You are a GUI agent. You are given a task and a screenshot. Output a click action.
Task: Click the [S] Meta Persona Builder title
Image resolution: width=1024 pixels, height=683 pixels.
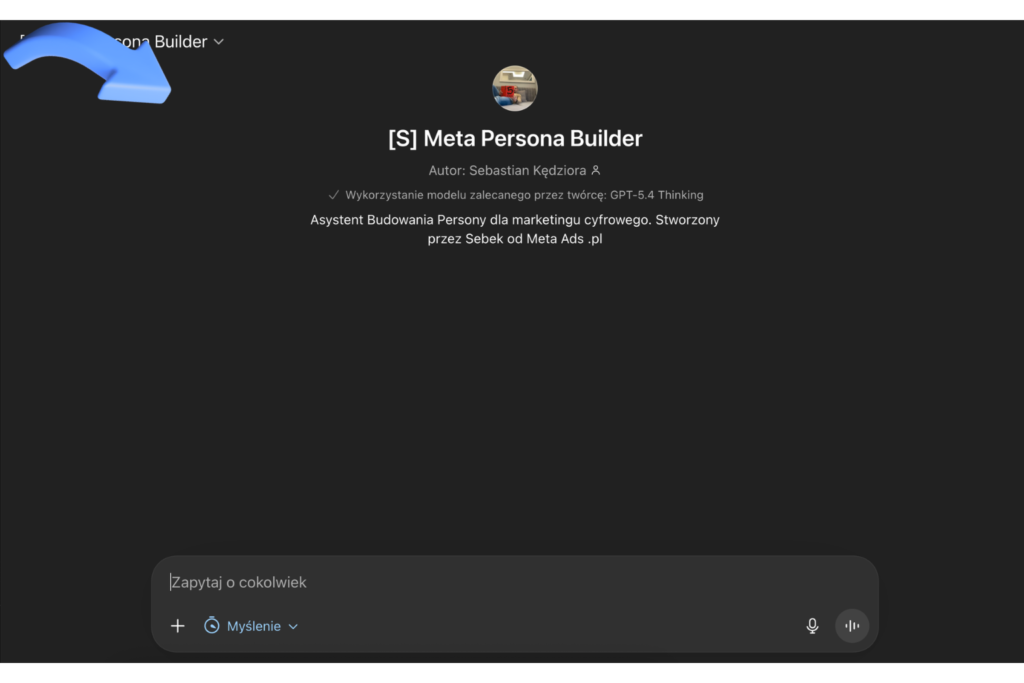(515, 138)
